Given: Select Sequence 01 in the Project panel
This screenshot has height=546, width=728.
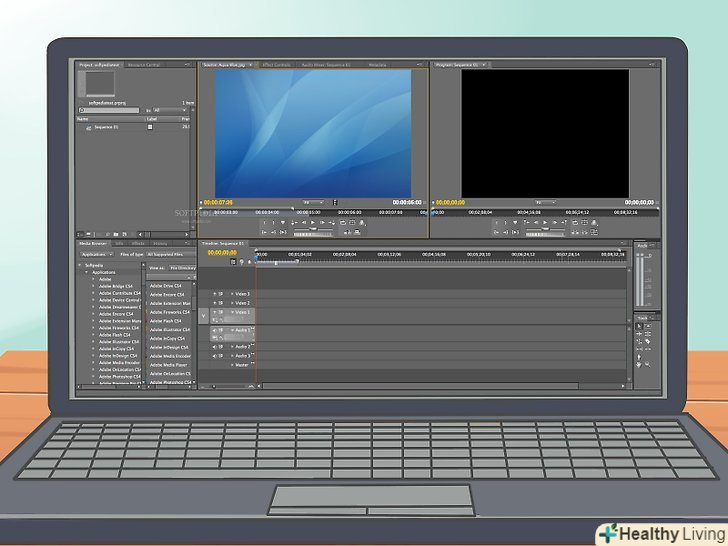Looking at the screenshot, I should (x=105, y=128).
